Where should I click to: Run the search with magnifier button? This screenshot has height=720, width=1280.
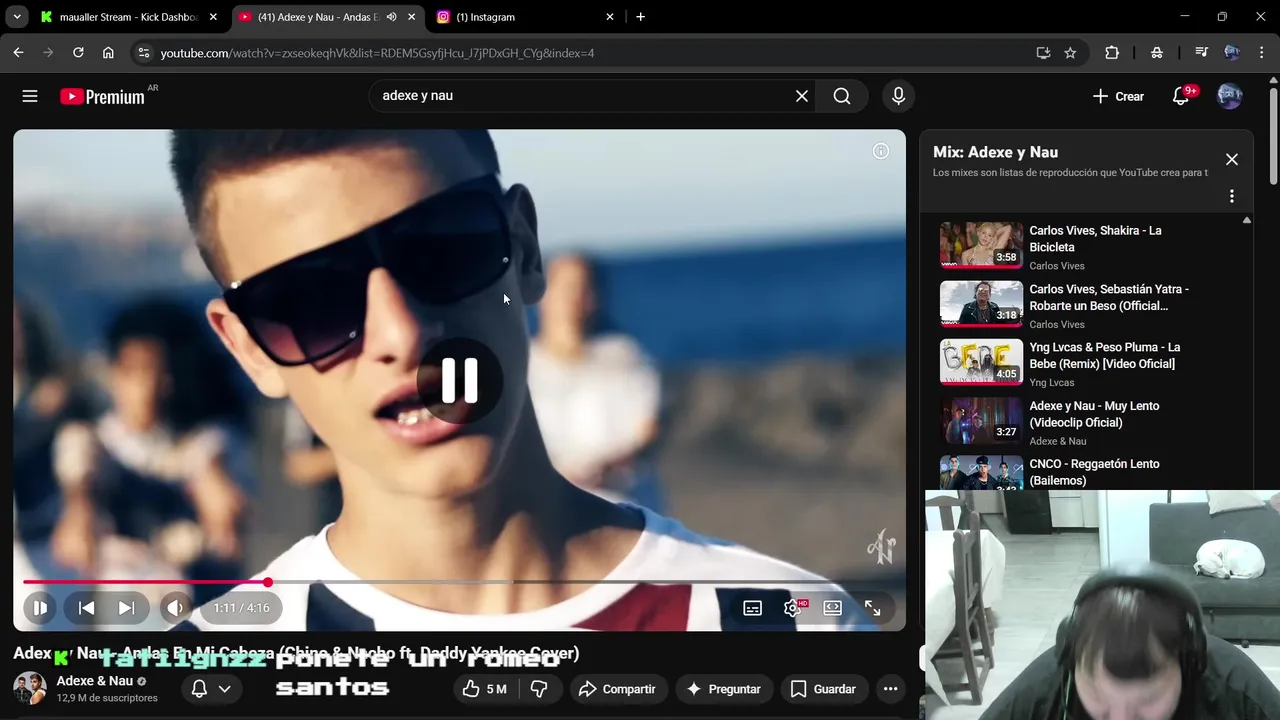coord(842,96)
